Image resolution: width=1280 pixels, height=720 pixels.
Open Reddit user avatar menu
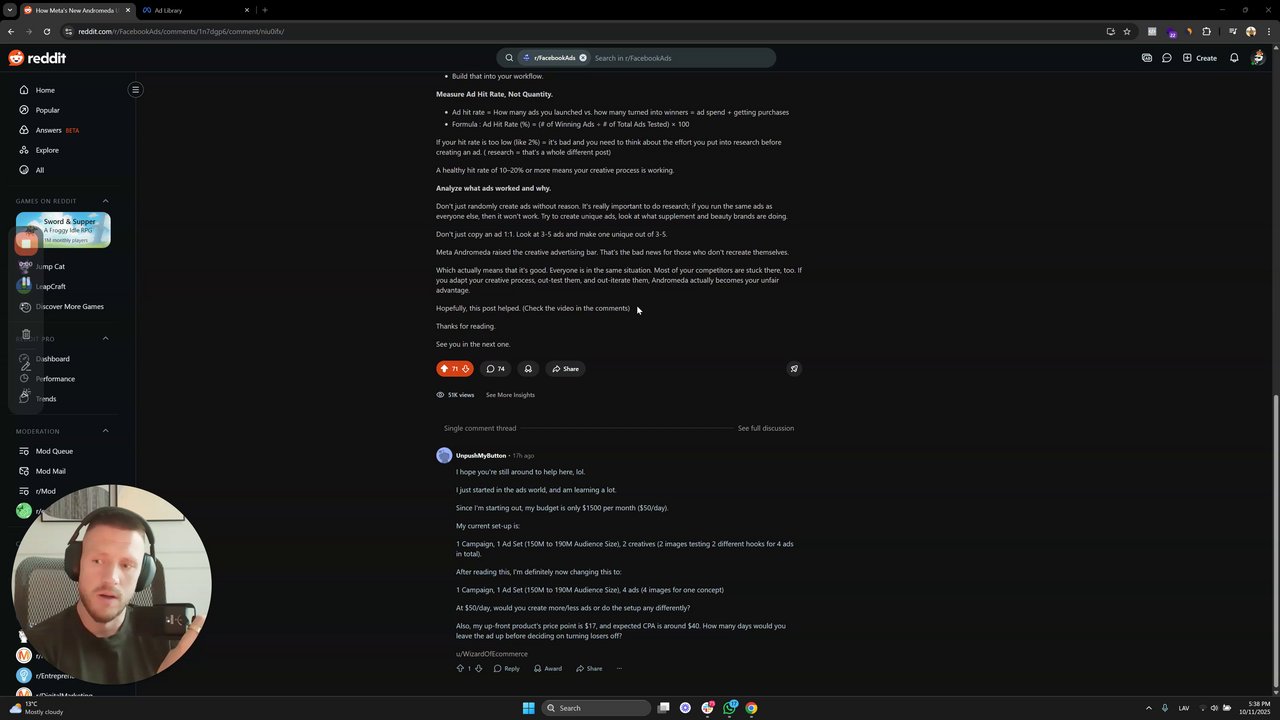click(x=1259, y=58)
